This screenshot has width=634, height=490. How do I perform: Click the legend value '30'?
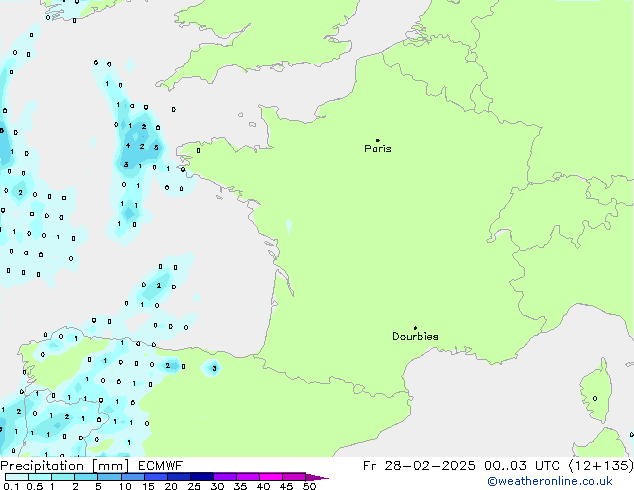click(217, 486)
